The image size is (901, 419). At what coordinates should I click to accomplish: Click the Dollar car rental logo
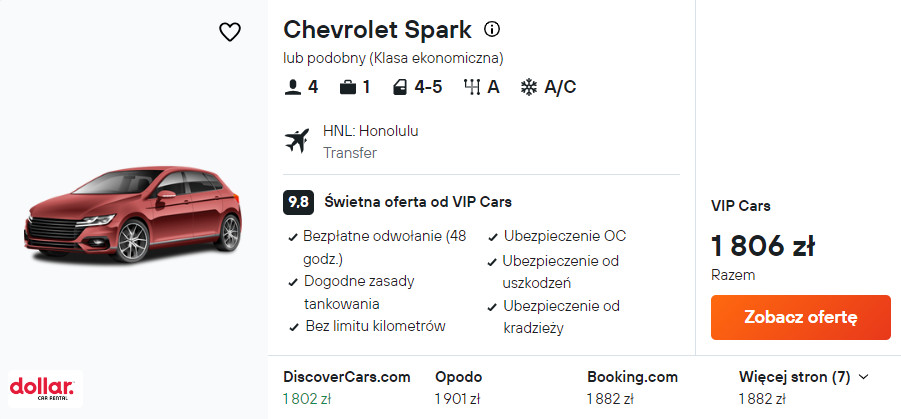pyautogui.click(x=41, y=388)
